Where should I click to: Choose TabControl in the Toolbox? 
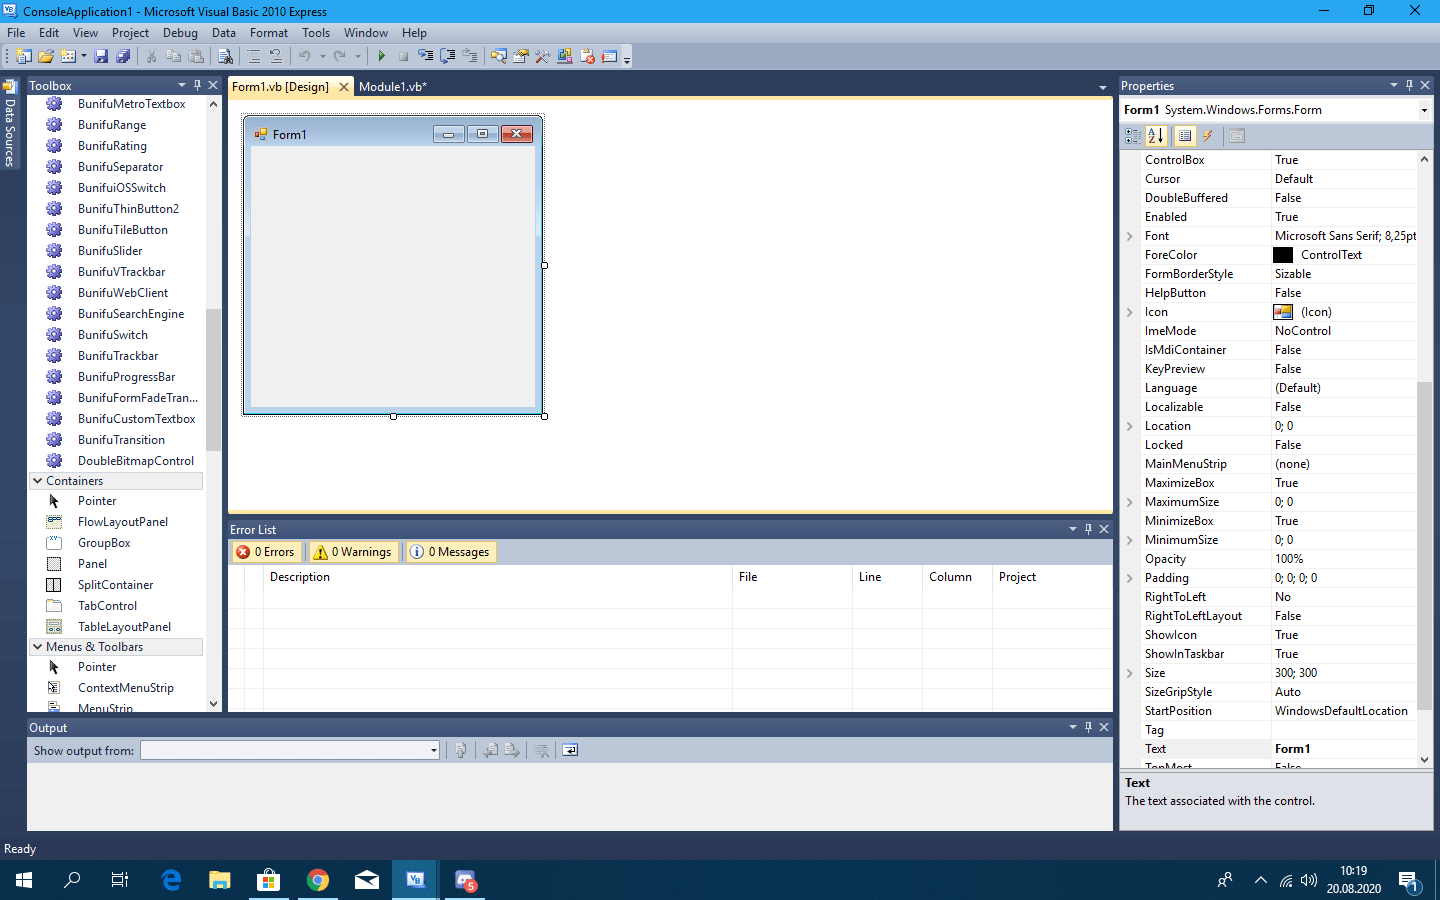tap(107, 606)
